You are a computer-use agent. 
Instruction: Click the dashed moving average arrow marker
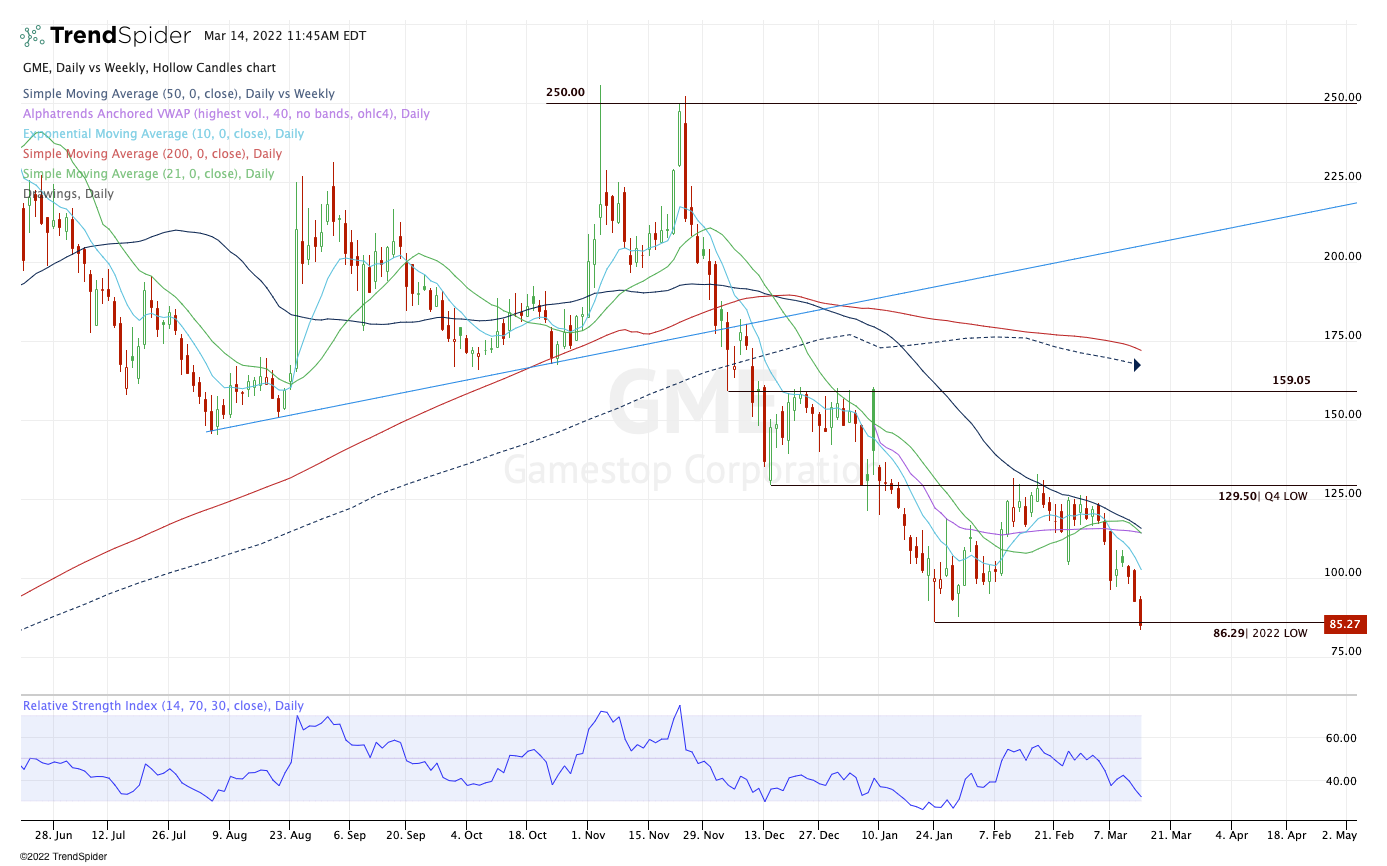[x=1137, y=365]
